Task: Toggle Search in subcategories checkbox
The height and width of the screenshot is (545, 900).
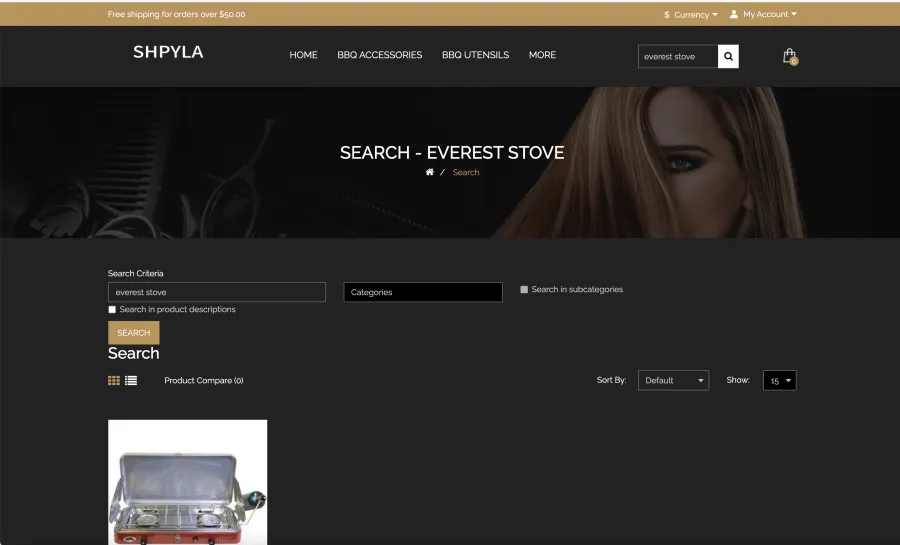Action: tap(524, 290)
